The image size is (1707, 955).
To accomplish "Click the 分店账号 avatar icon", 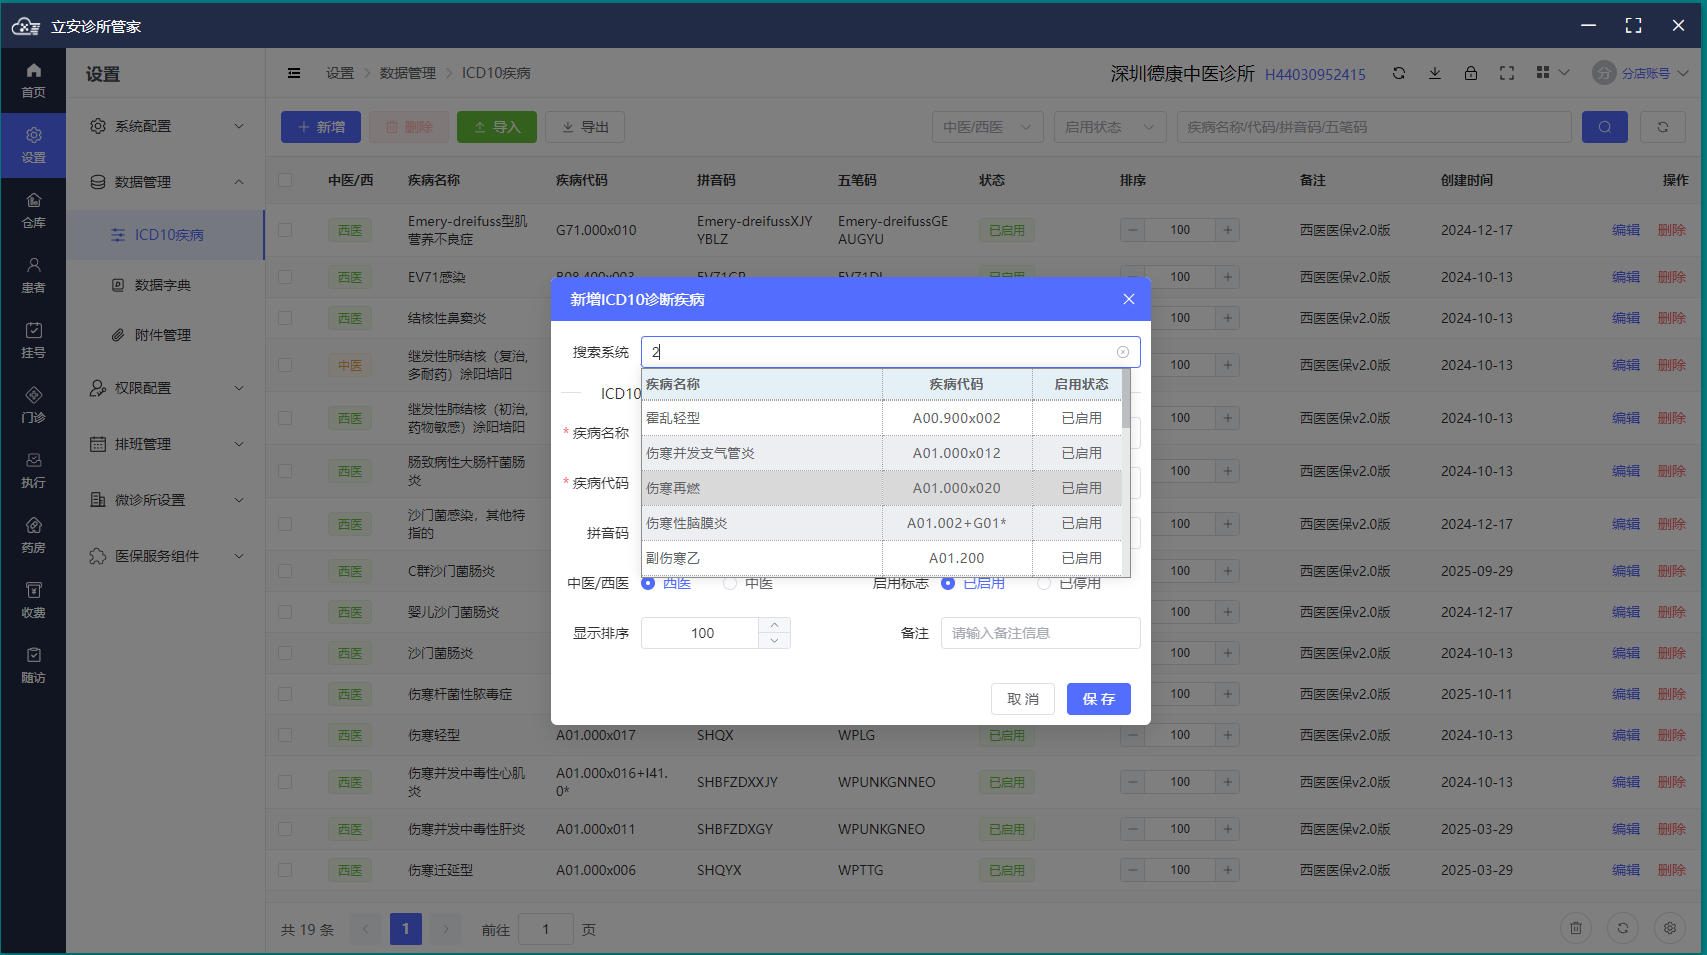I will [x=1604, y=73].
